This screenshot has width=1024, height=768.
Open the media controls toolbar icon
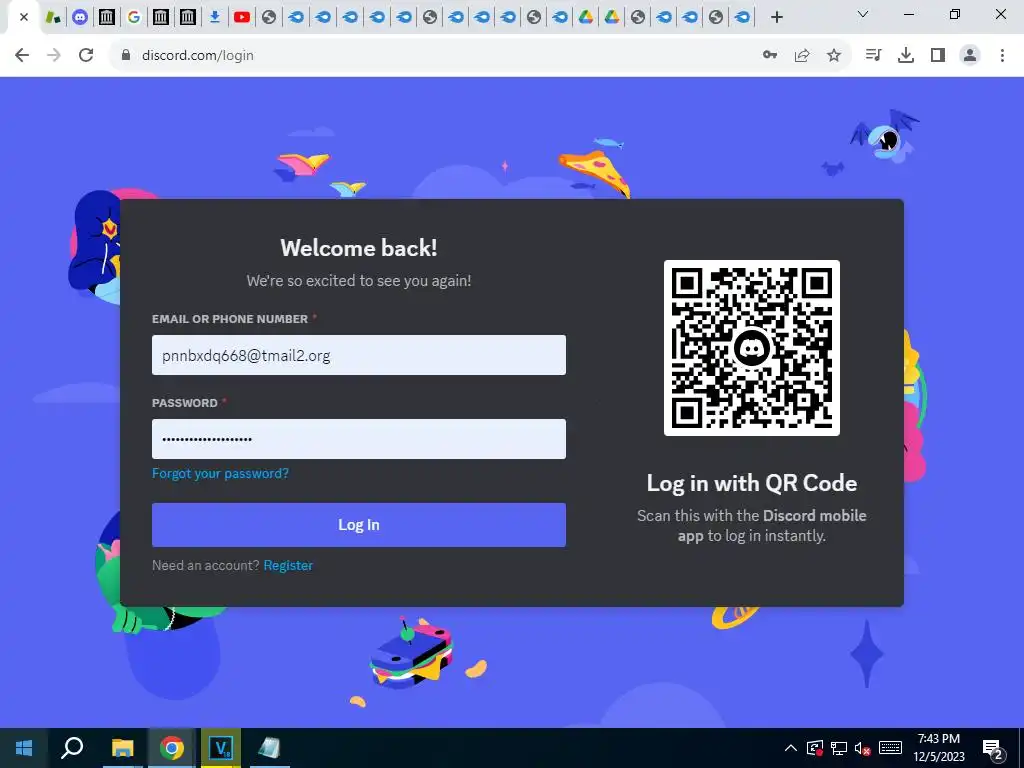[x=873, y=55]
